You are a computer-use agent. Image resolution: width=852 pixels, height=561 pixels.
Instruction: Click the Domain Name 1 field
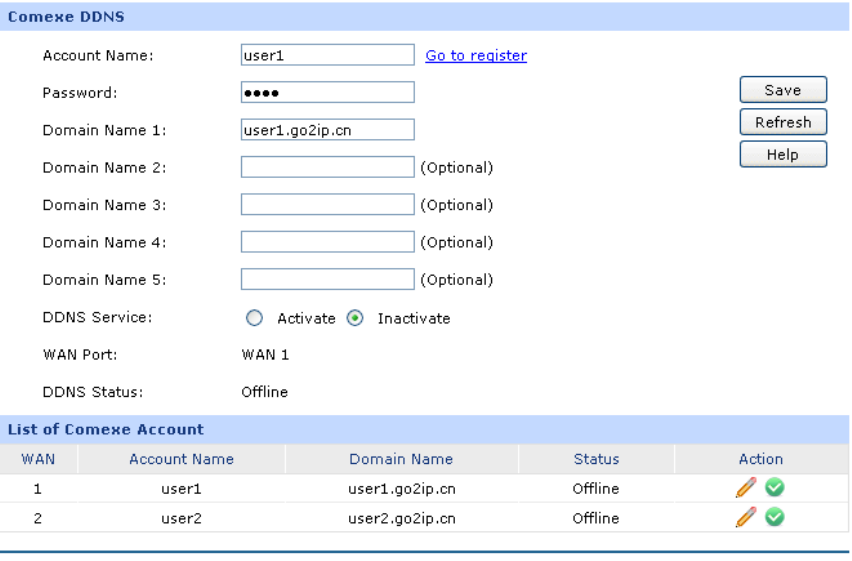(x=327, y=130)
